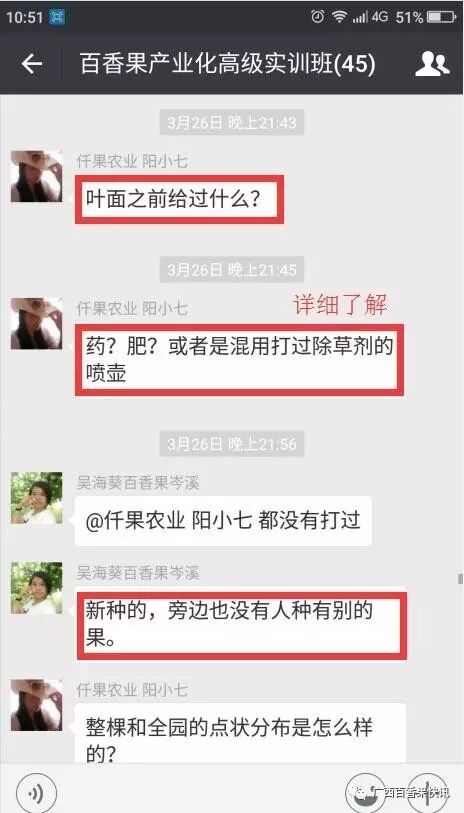Open the emoji sticker button at bottom
The image size is (464, 813).
coord(365,793)
